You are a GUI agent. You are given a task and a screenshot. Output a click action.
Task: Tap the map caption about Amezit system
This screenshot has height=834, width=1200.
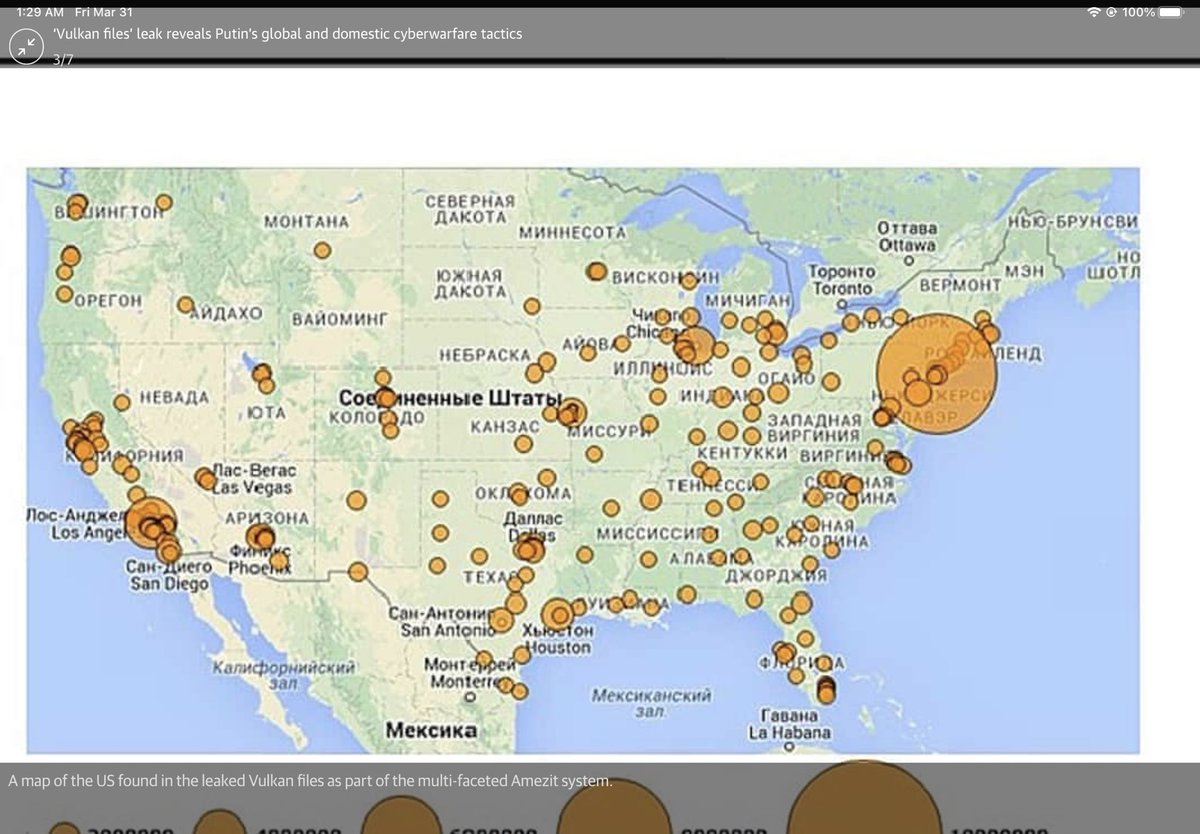310,779
